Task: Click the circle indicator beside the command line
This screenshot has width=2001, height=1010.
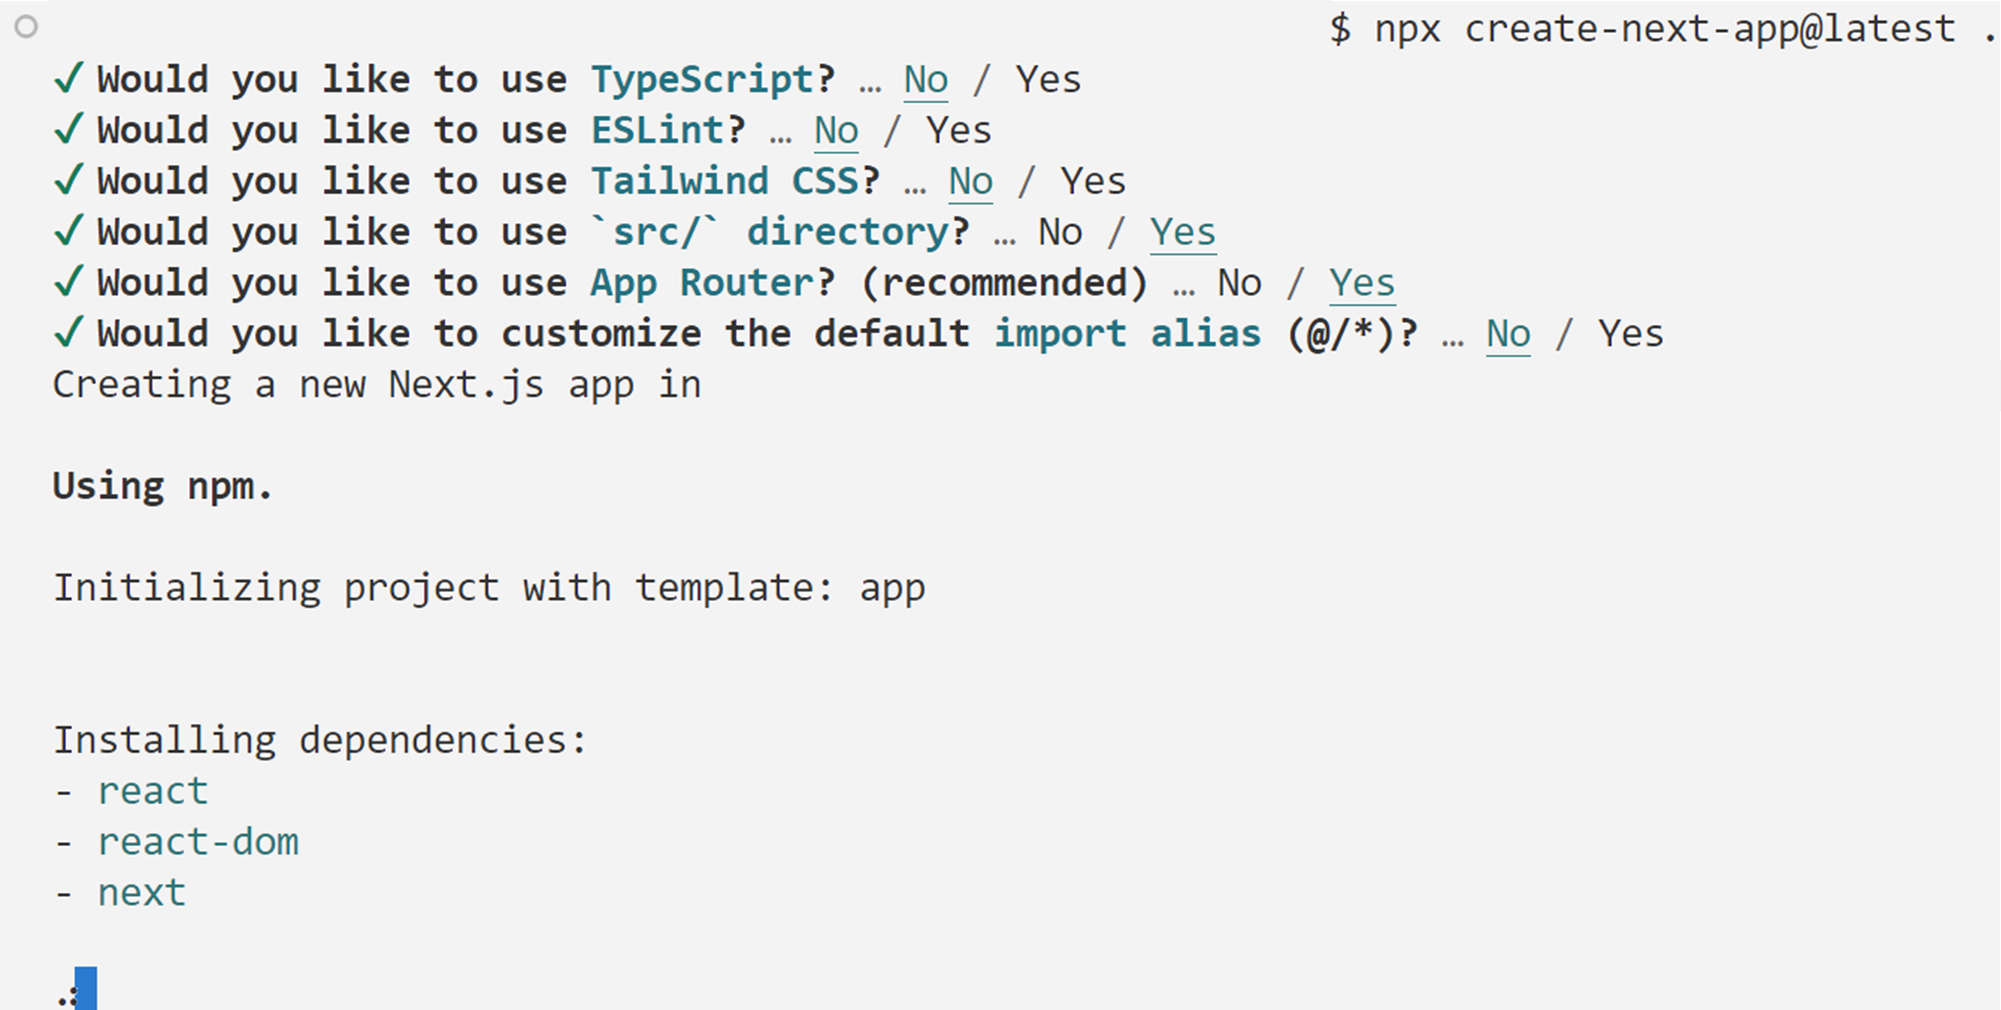Action: coord(26,27)
